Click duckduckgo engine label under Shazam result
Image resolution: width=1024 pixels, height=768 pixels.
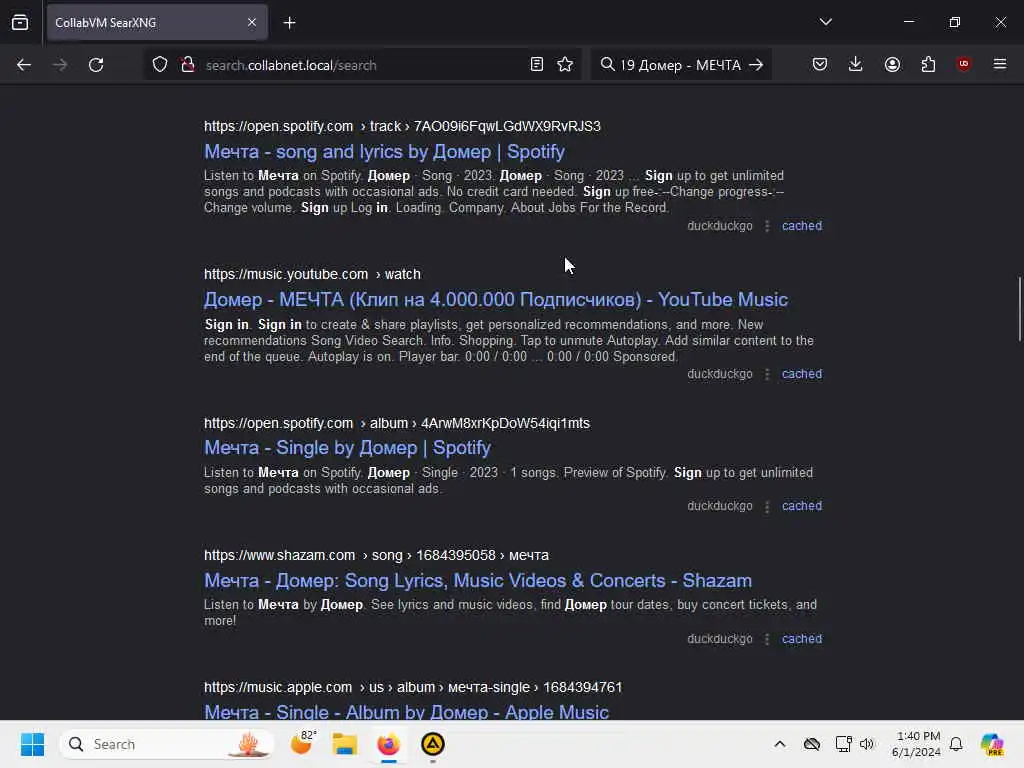point(720,639)
